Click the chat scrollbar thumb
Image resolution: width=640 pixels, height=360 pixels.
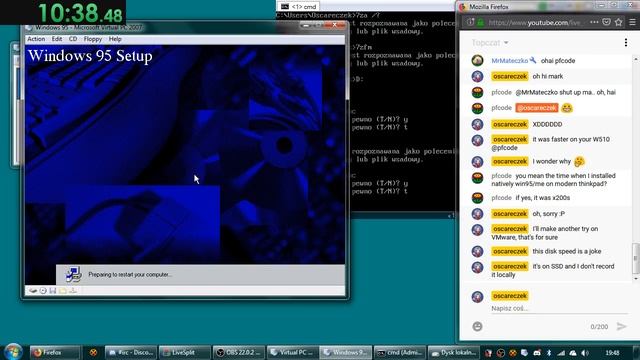click(636, 258)
